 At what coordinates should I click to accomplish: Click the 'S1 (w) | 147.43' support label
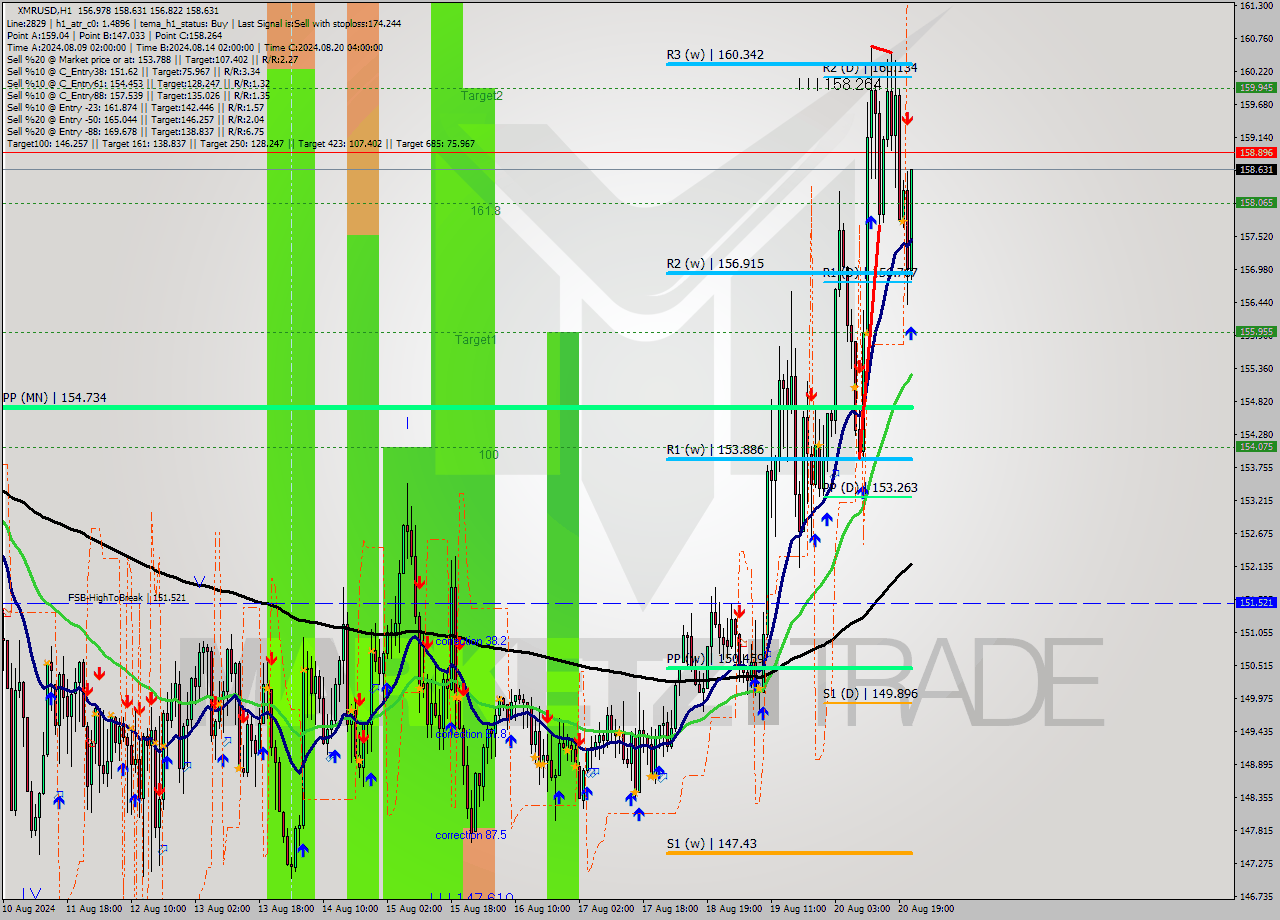pyautogui.click(x=712, y=844)
